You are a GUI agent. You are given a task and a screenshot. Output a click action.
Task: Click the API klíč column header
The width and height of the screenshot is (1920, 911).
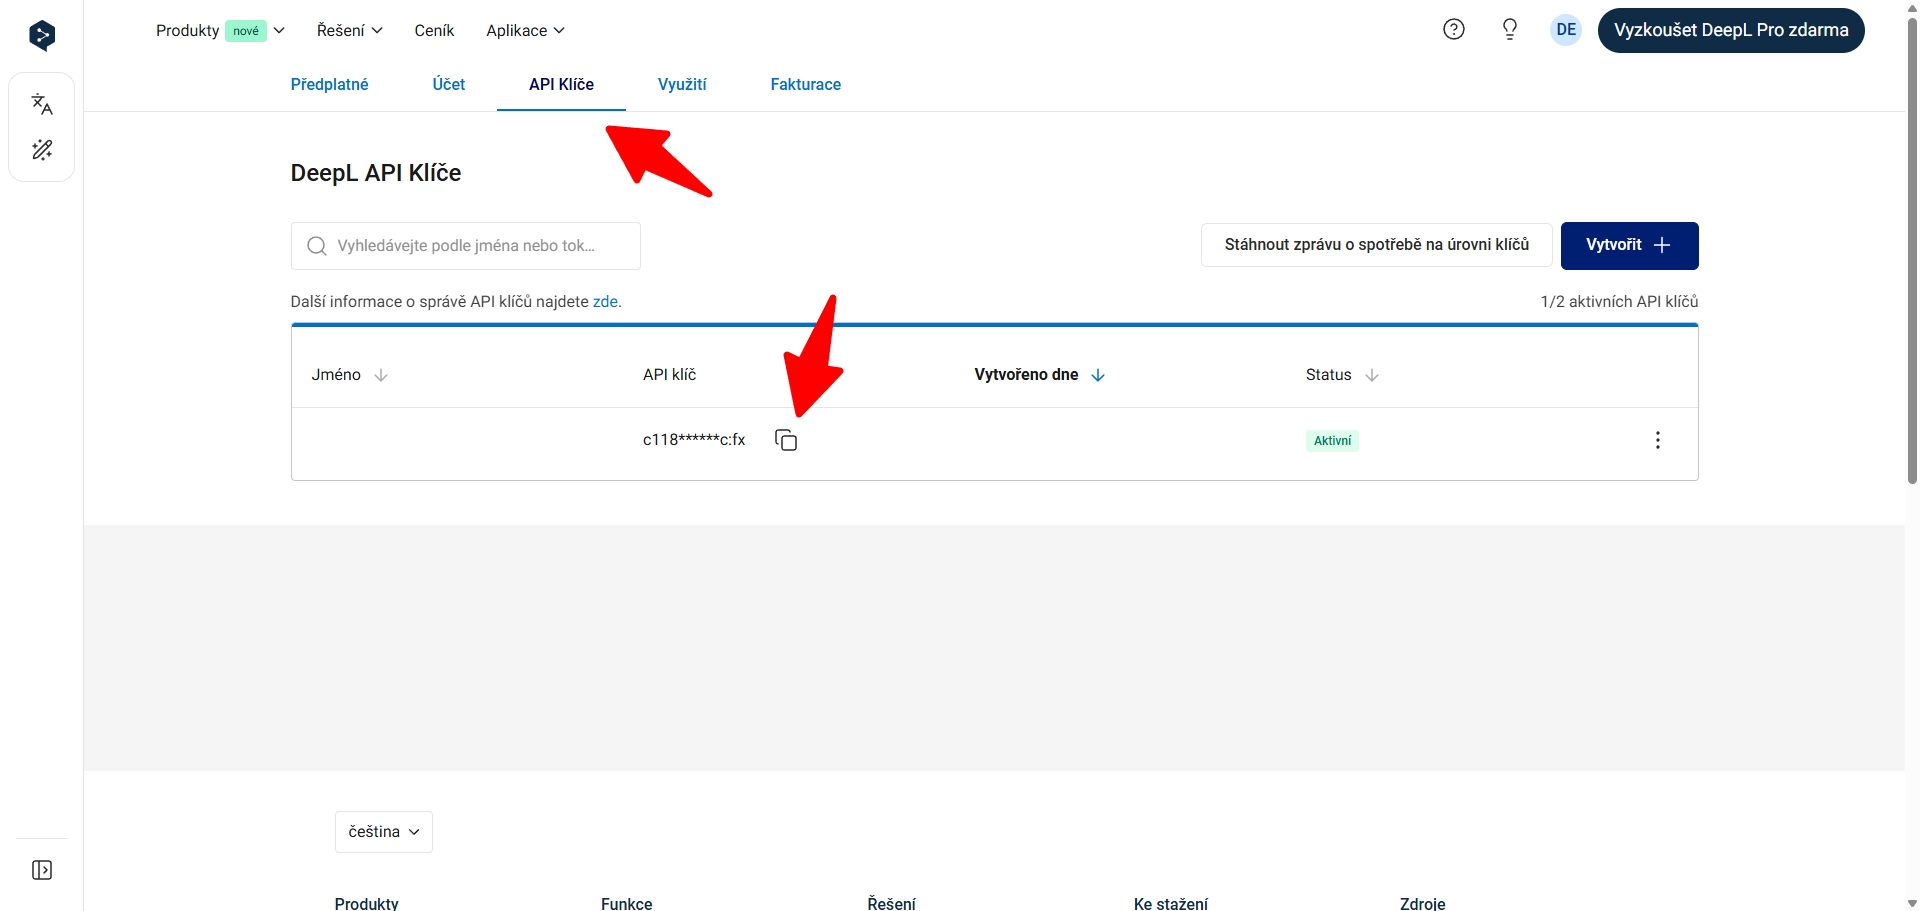tap(669, 374)
